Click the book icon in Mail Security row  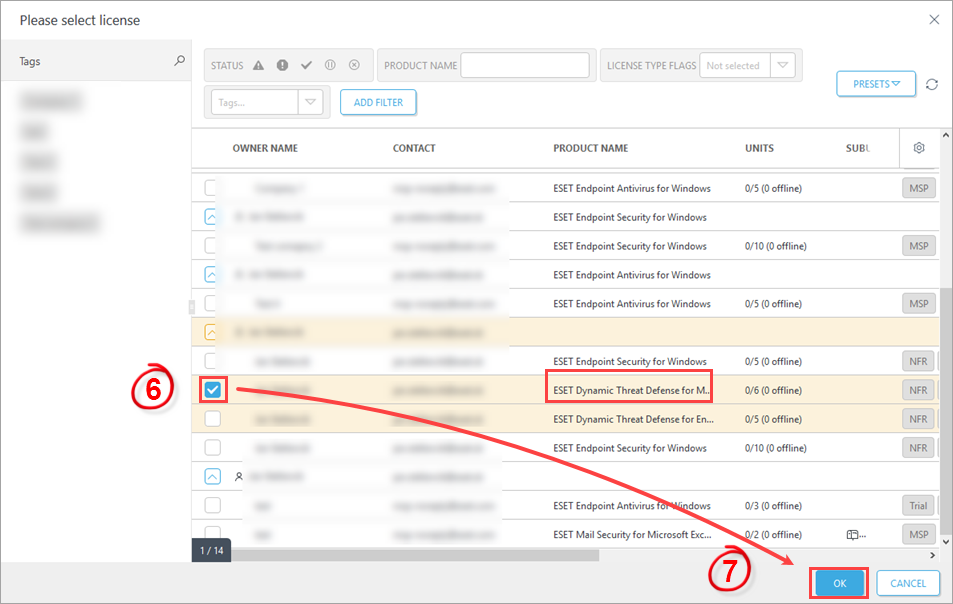853,535
